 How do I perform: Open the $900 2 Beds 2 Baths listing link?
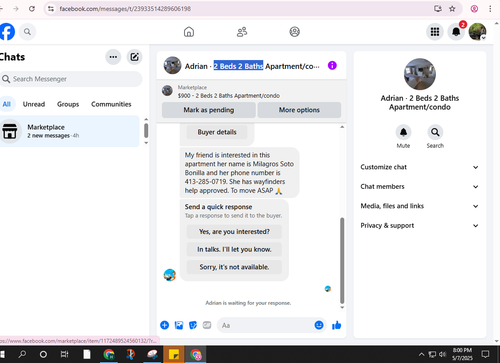tap(229, 96)
